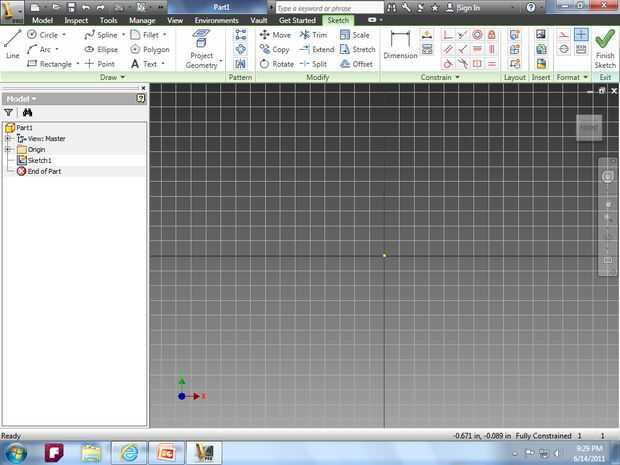Image resolution: width=620 pixels, height=465 pixels.
Task: Apply the Concentric constraint
Action: click(x=477, y=35)
